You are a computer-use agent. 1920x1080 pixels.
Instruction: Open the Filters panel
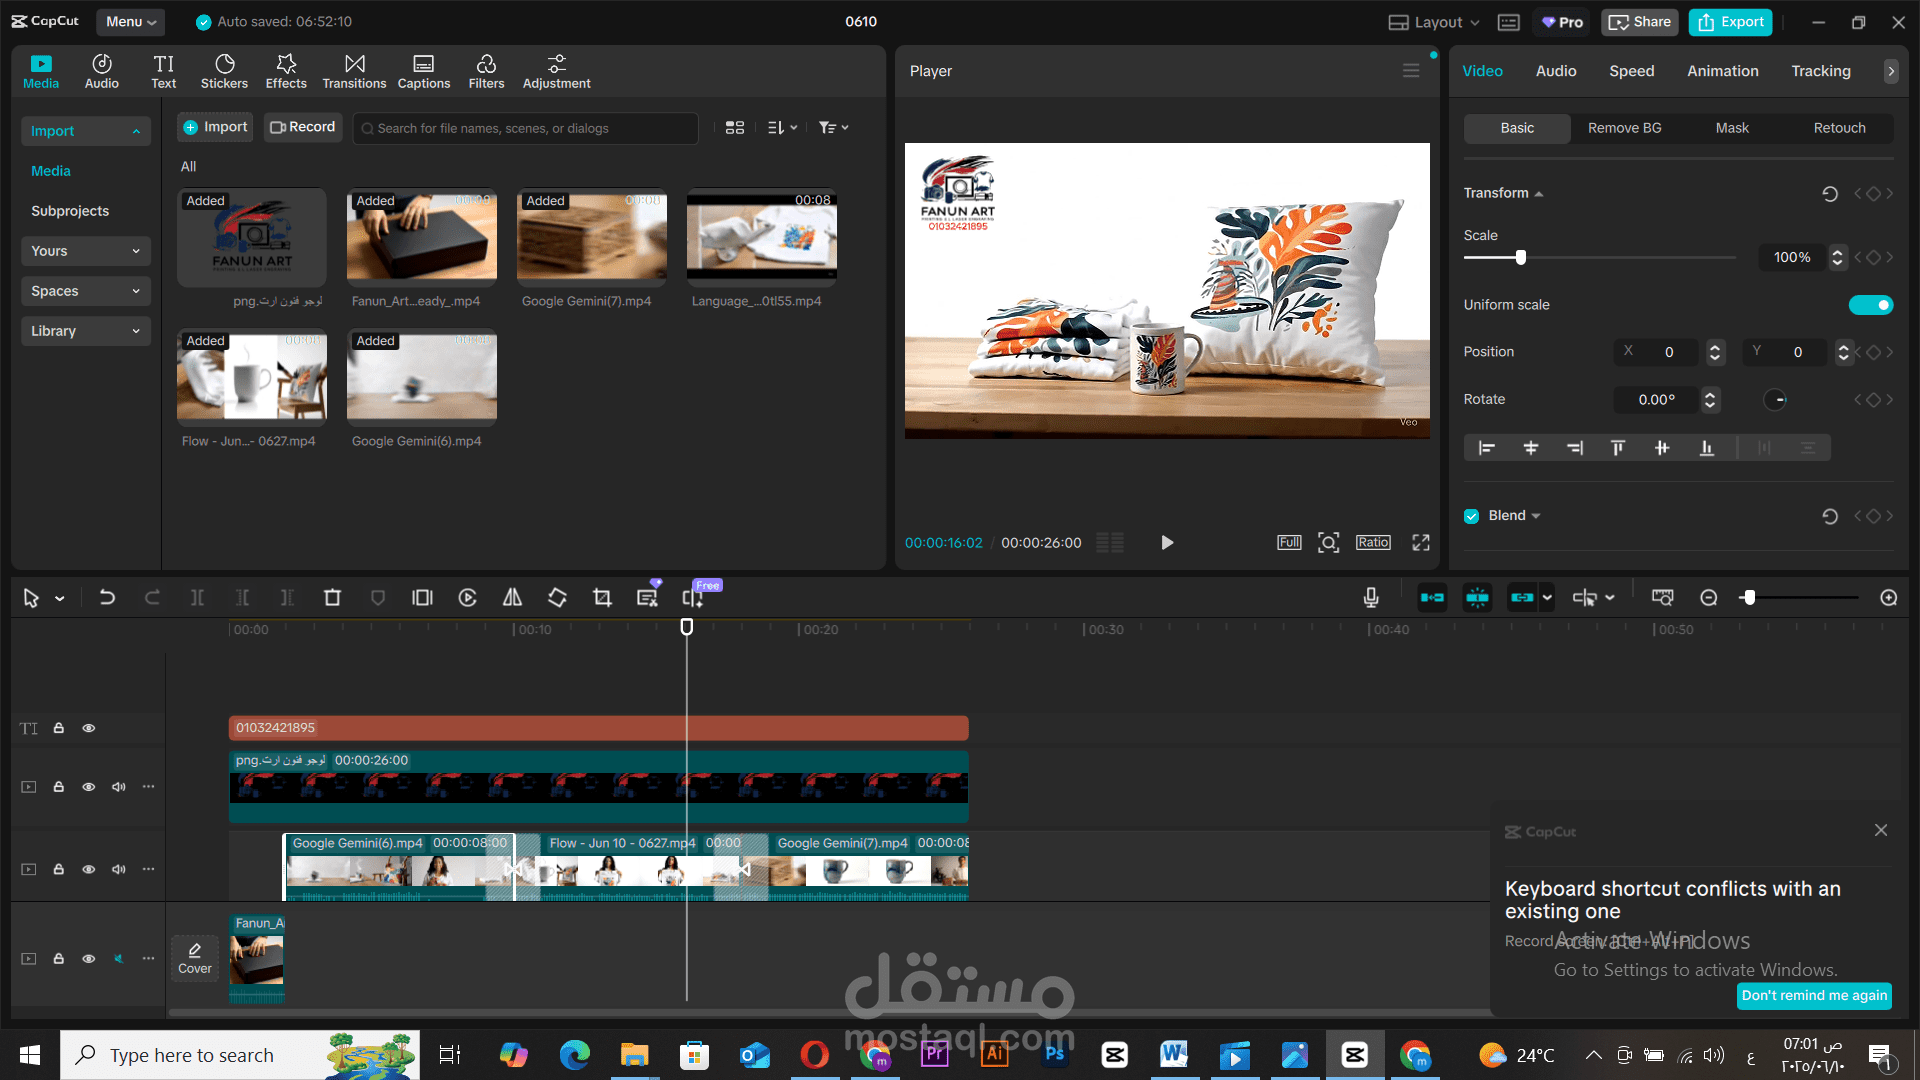(486, 71)
